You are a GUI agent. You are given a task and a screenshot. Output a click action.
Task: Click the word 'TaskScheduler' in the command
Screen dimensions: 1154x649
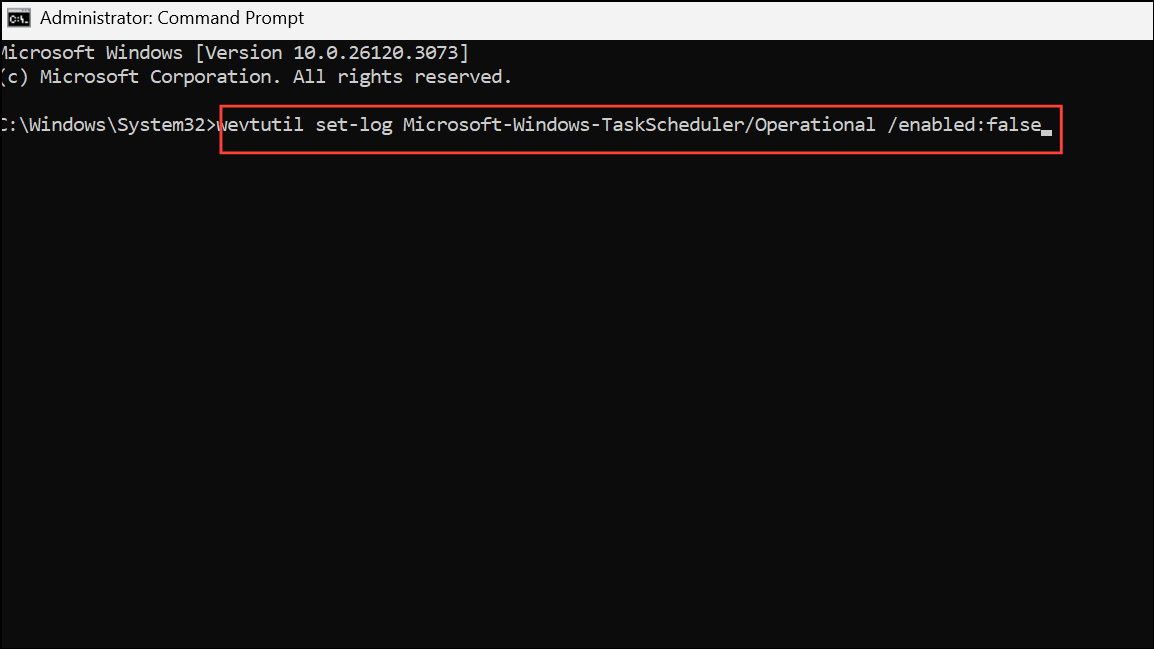pyautogui.click(x=673, y=125)
